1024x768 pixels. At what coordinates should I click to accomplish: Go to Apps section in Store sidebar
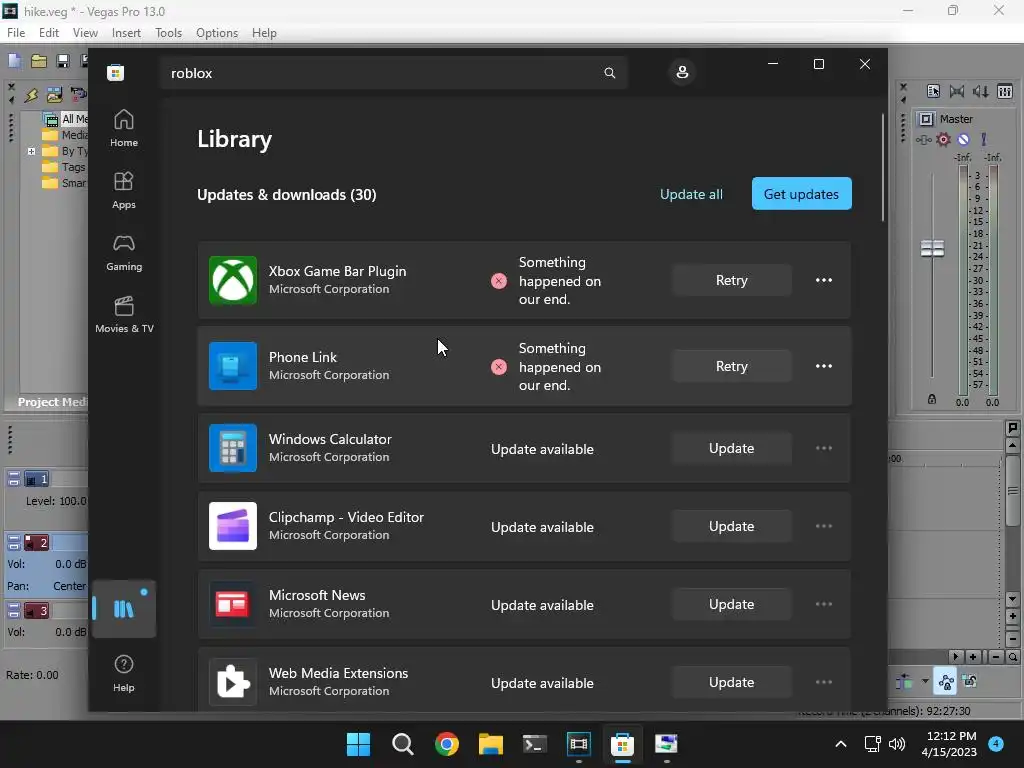coord(123,191)
